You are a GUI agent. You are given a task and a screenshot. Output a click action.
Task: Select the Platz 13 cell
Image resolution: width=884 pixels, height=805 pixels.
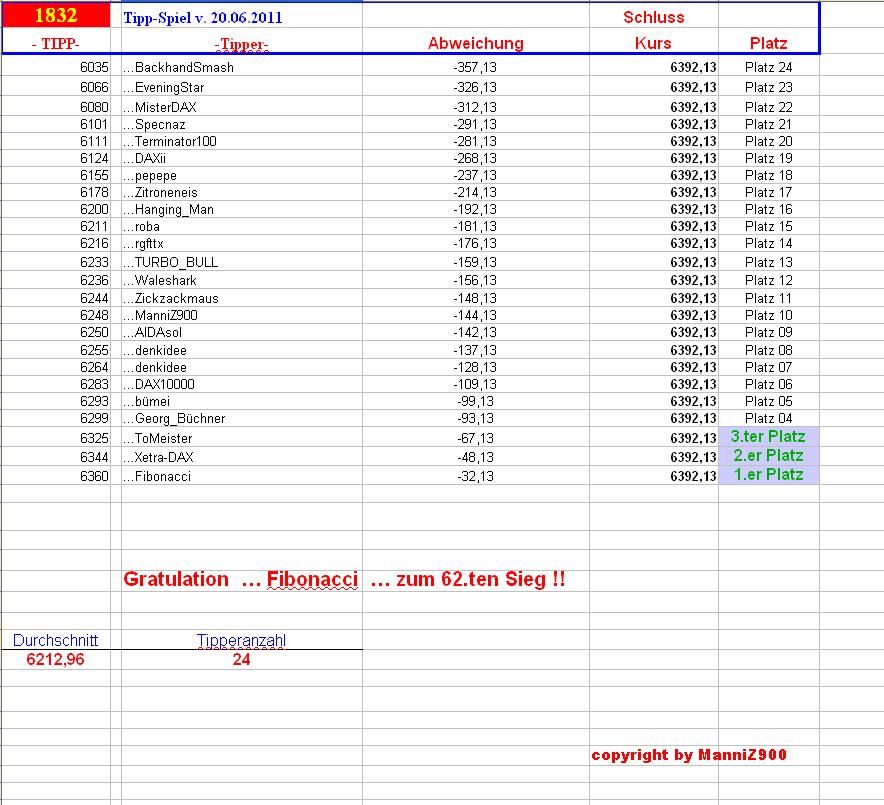(768, 262)
